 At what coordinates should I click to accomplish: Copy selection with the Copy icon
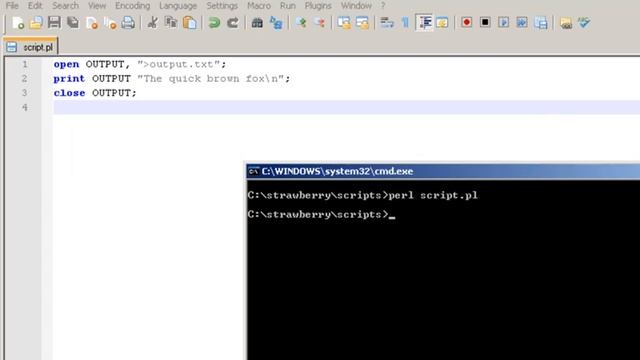[x=171, y=22]
